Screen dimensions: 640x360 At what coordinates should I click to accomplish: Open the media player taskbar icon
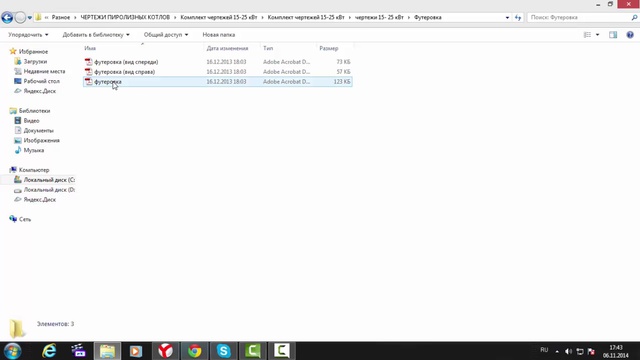136,351
